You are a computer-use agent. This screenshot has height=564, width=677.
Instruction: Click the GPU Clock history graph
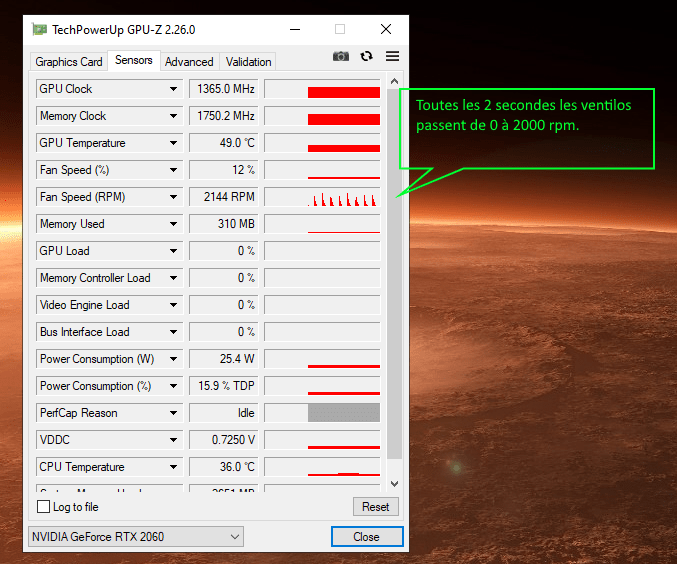[322, 89]
